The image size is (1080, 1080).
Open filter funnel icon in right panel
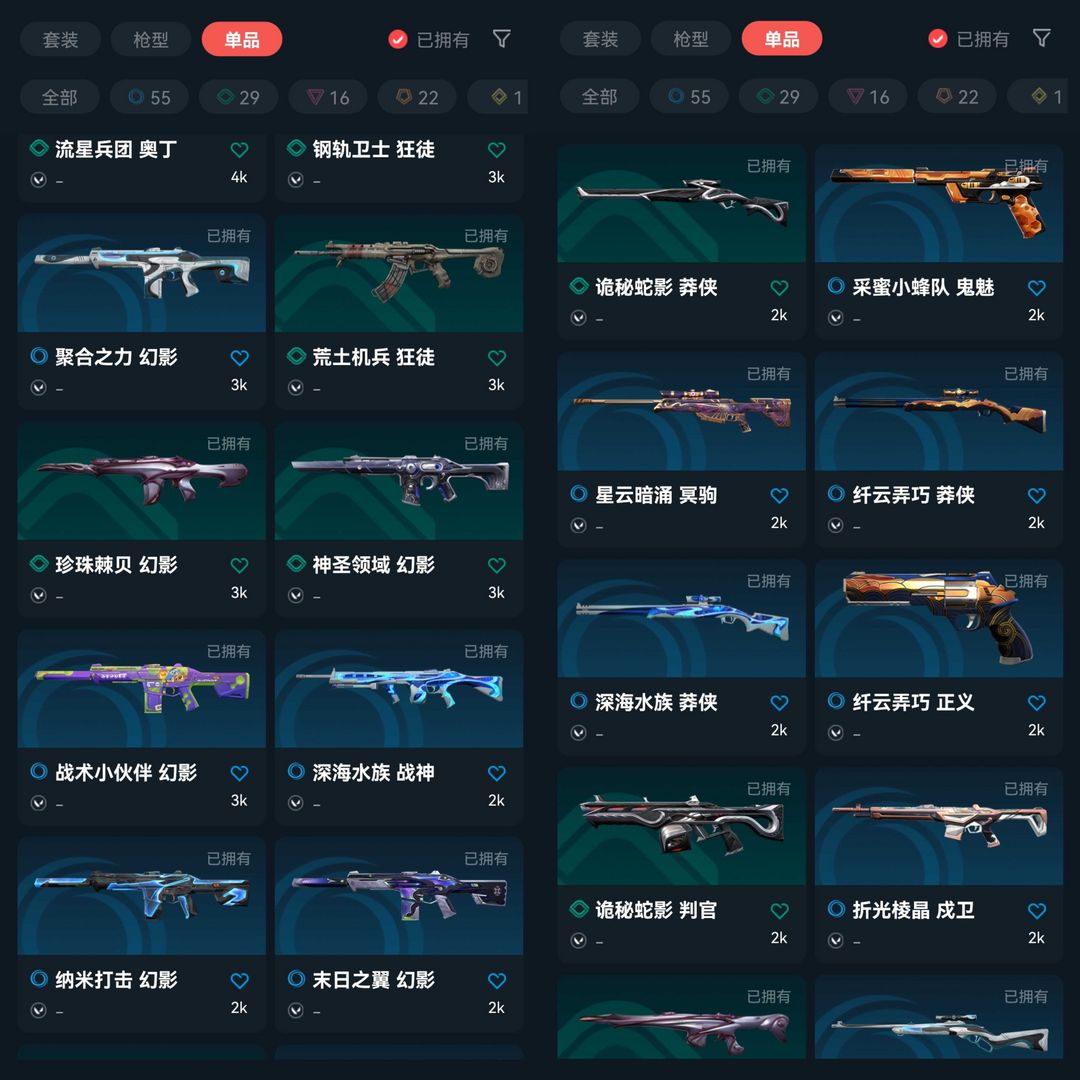1042,38
